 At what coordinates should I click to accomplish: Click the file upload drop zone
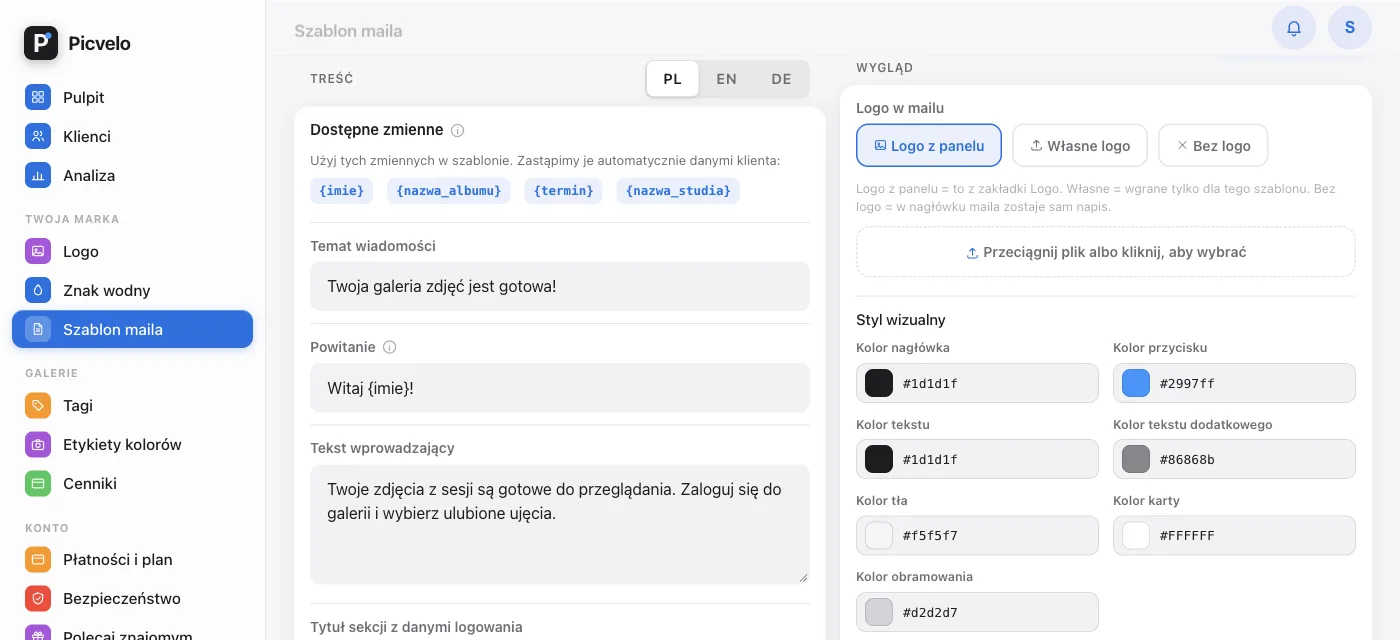coord(1106,252)
